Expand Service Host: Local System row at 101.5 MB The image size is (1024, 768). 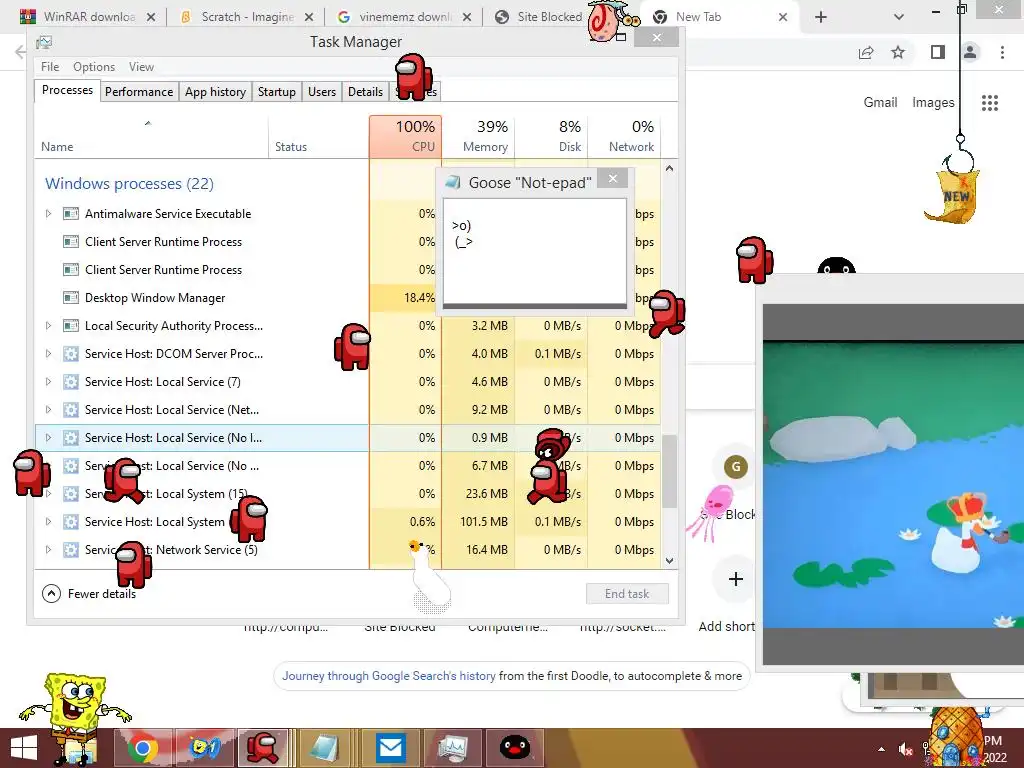48,522
